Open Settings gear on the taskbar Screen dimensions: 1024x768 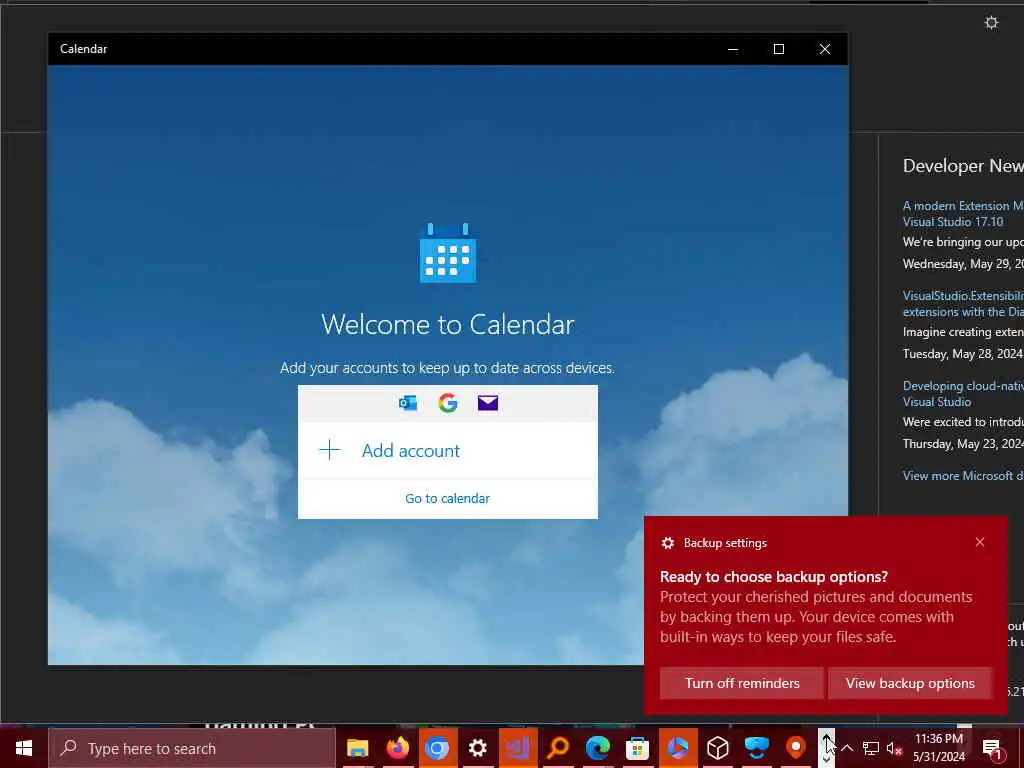pos(477,748)
